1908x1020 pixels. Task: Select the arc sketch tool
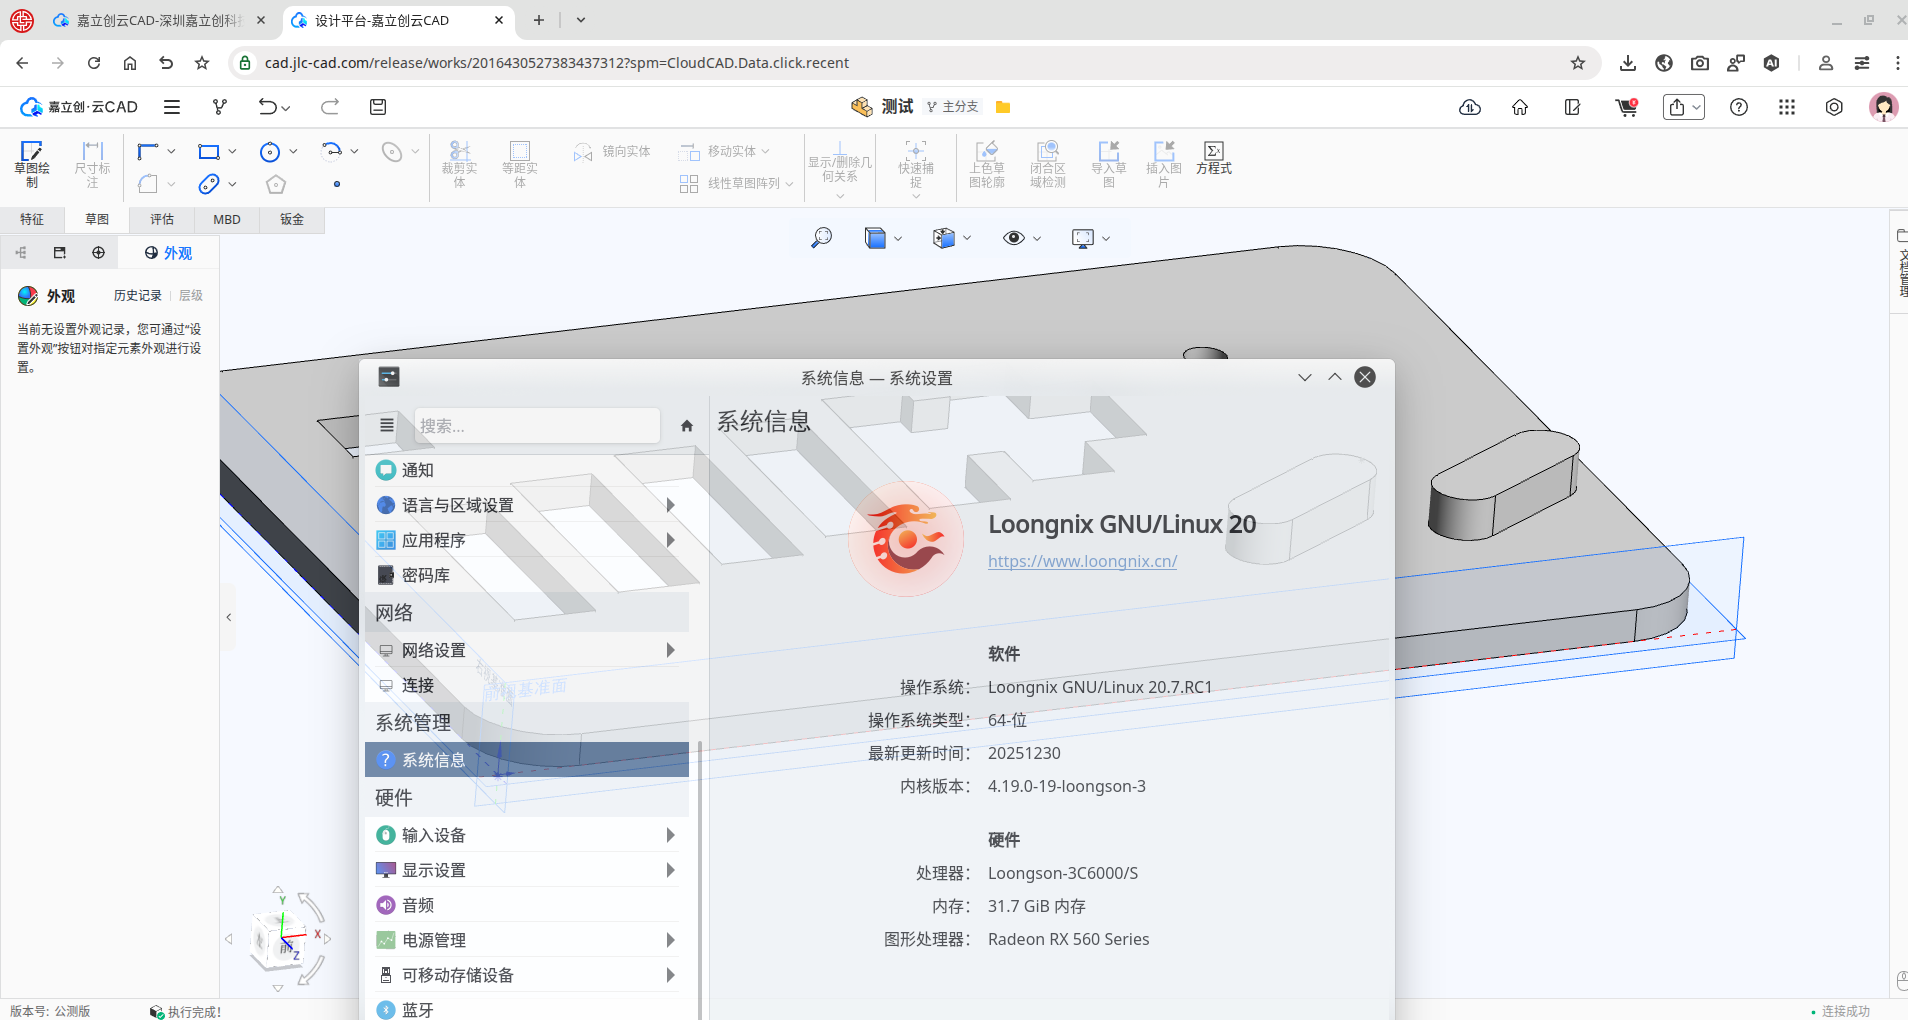[331, 152]
